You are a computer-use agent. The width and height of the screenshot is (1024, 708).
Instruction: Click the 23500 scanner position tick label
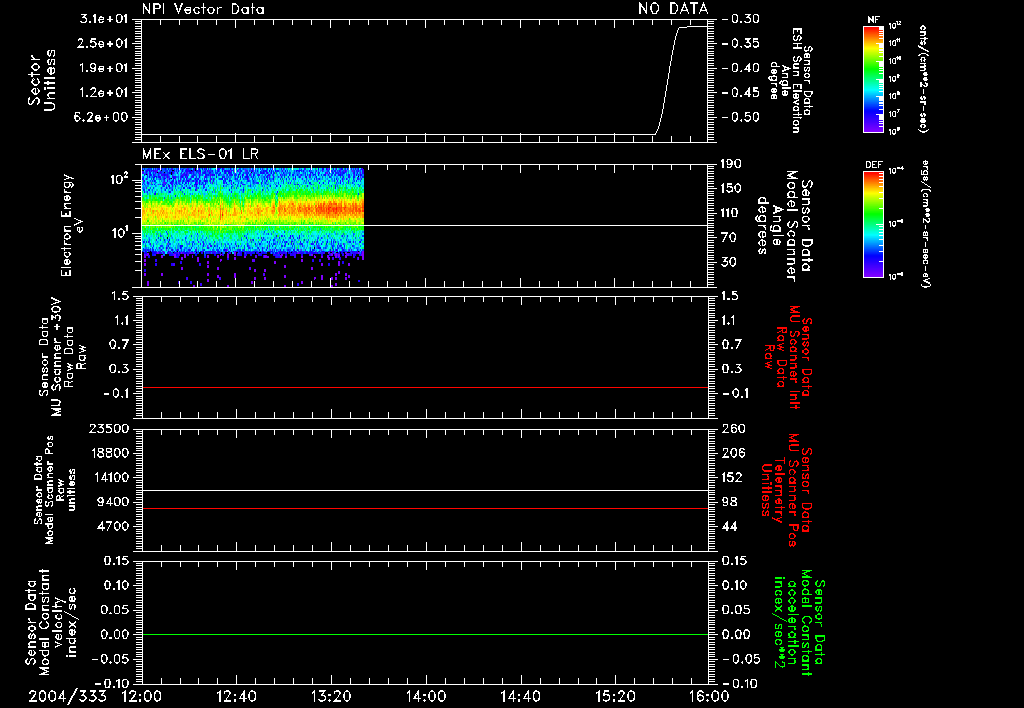(x=108, y=428)
